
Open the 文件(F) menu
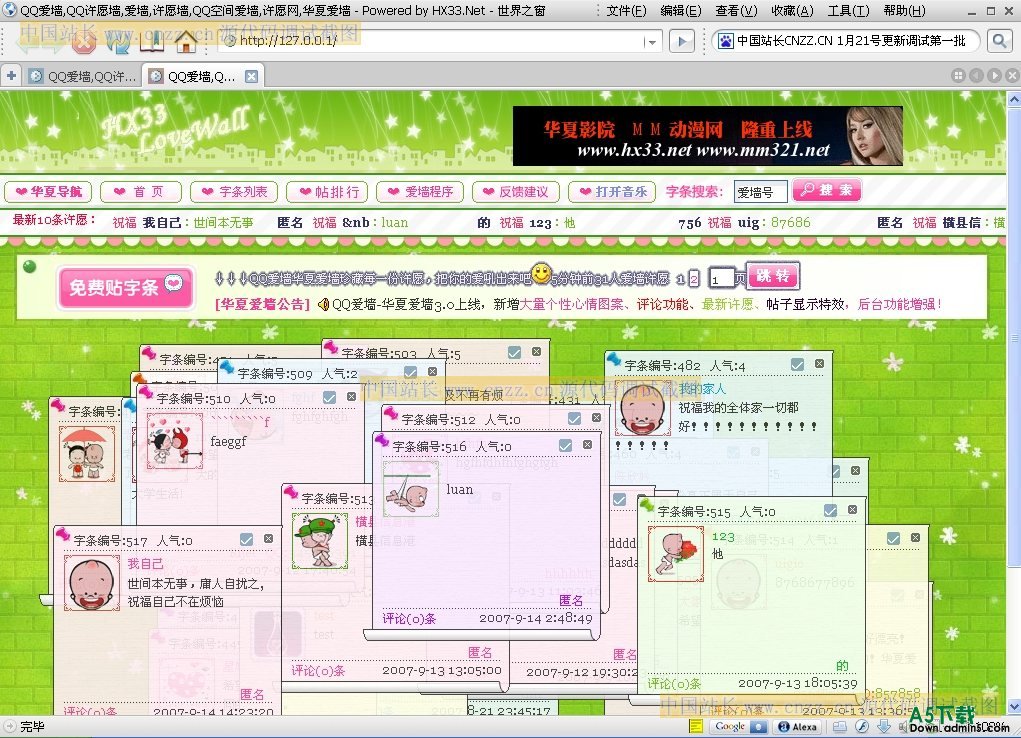[x=626, y=10]
